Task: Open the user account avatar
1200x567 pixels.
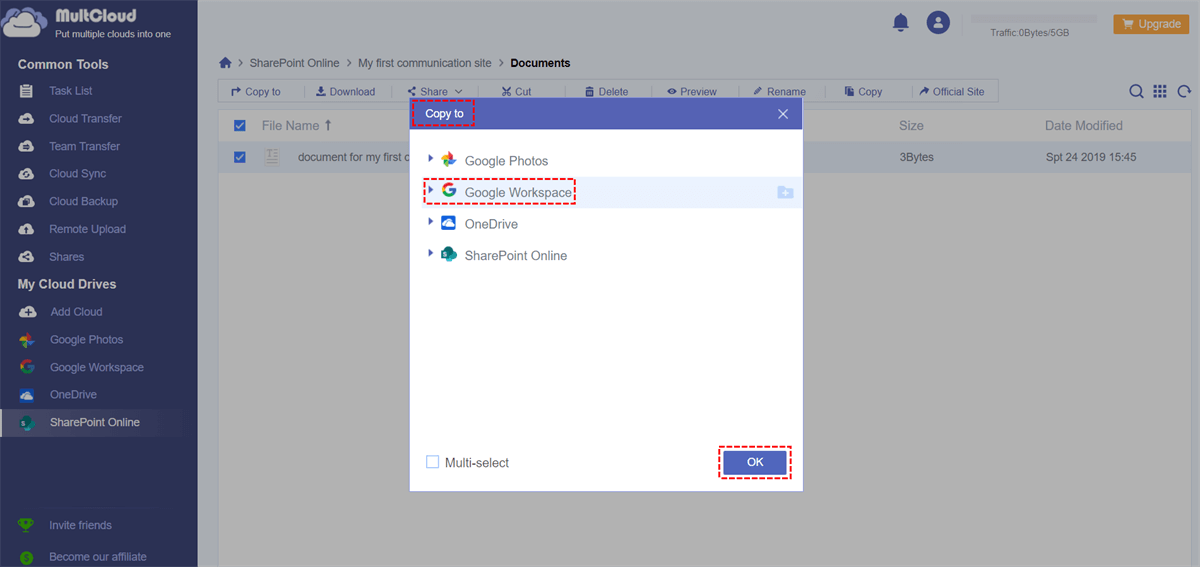Action: (938, 22)
